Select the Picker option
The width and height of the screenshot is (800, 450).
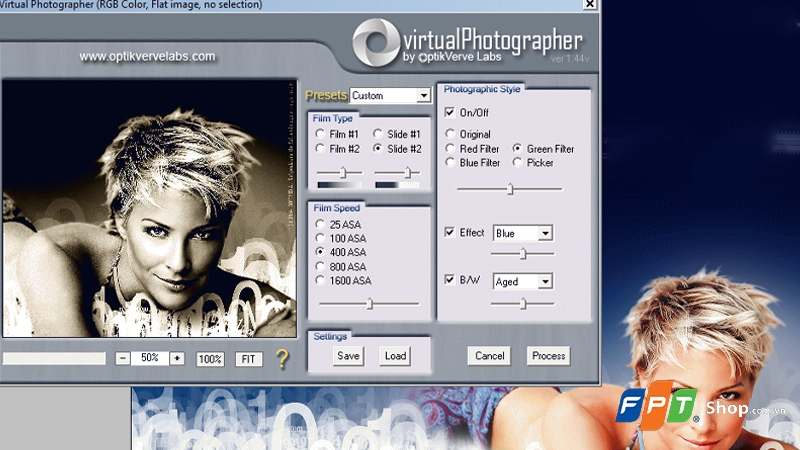tap(517, 162)
